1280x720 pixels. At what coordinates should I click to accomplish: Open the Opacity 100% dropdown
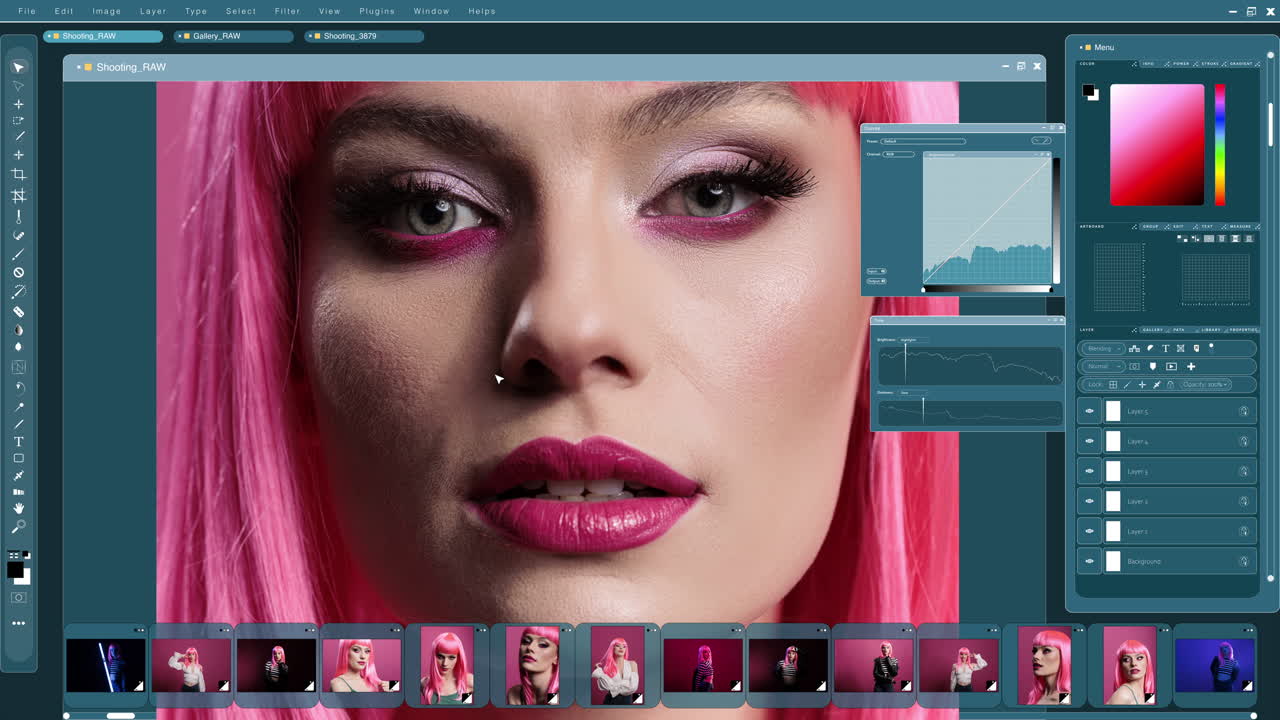click(1206, 385)
